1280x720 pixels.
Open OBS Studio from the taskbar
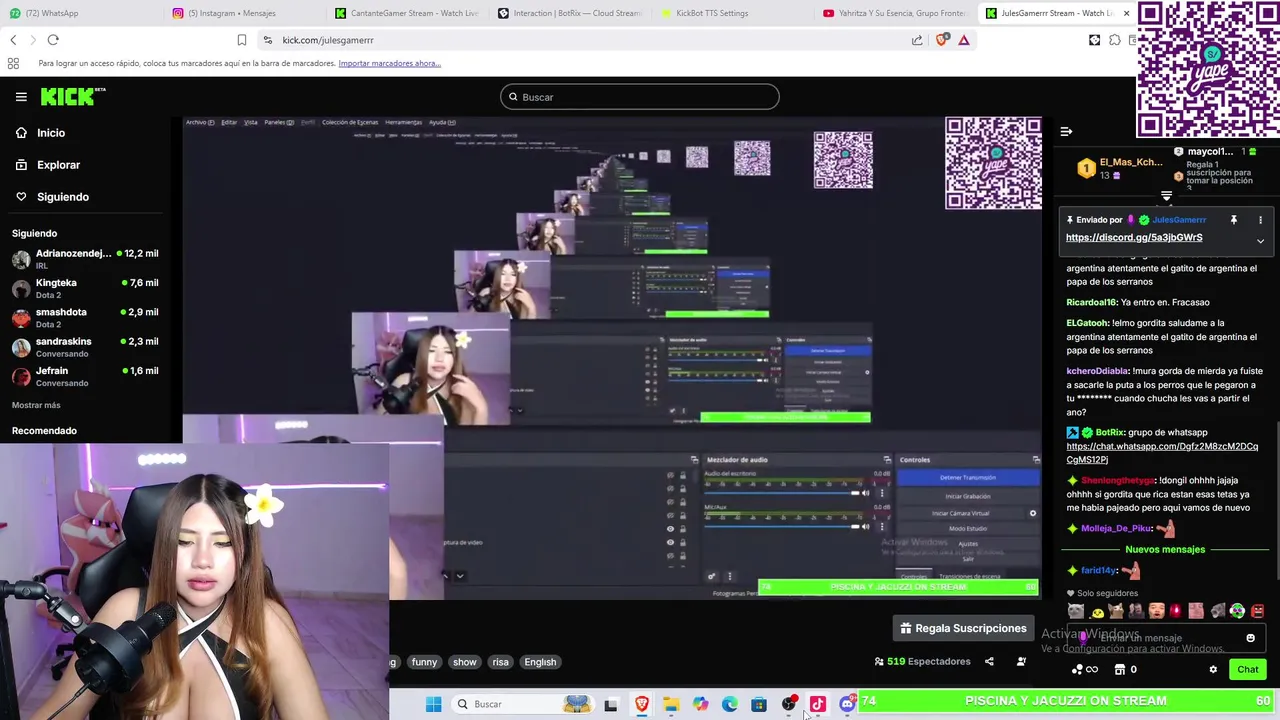coord(789,704)
